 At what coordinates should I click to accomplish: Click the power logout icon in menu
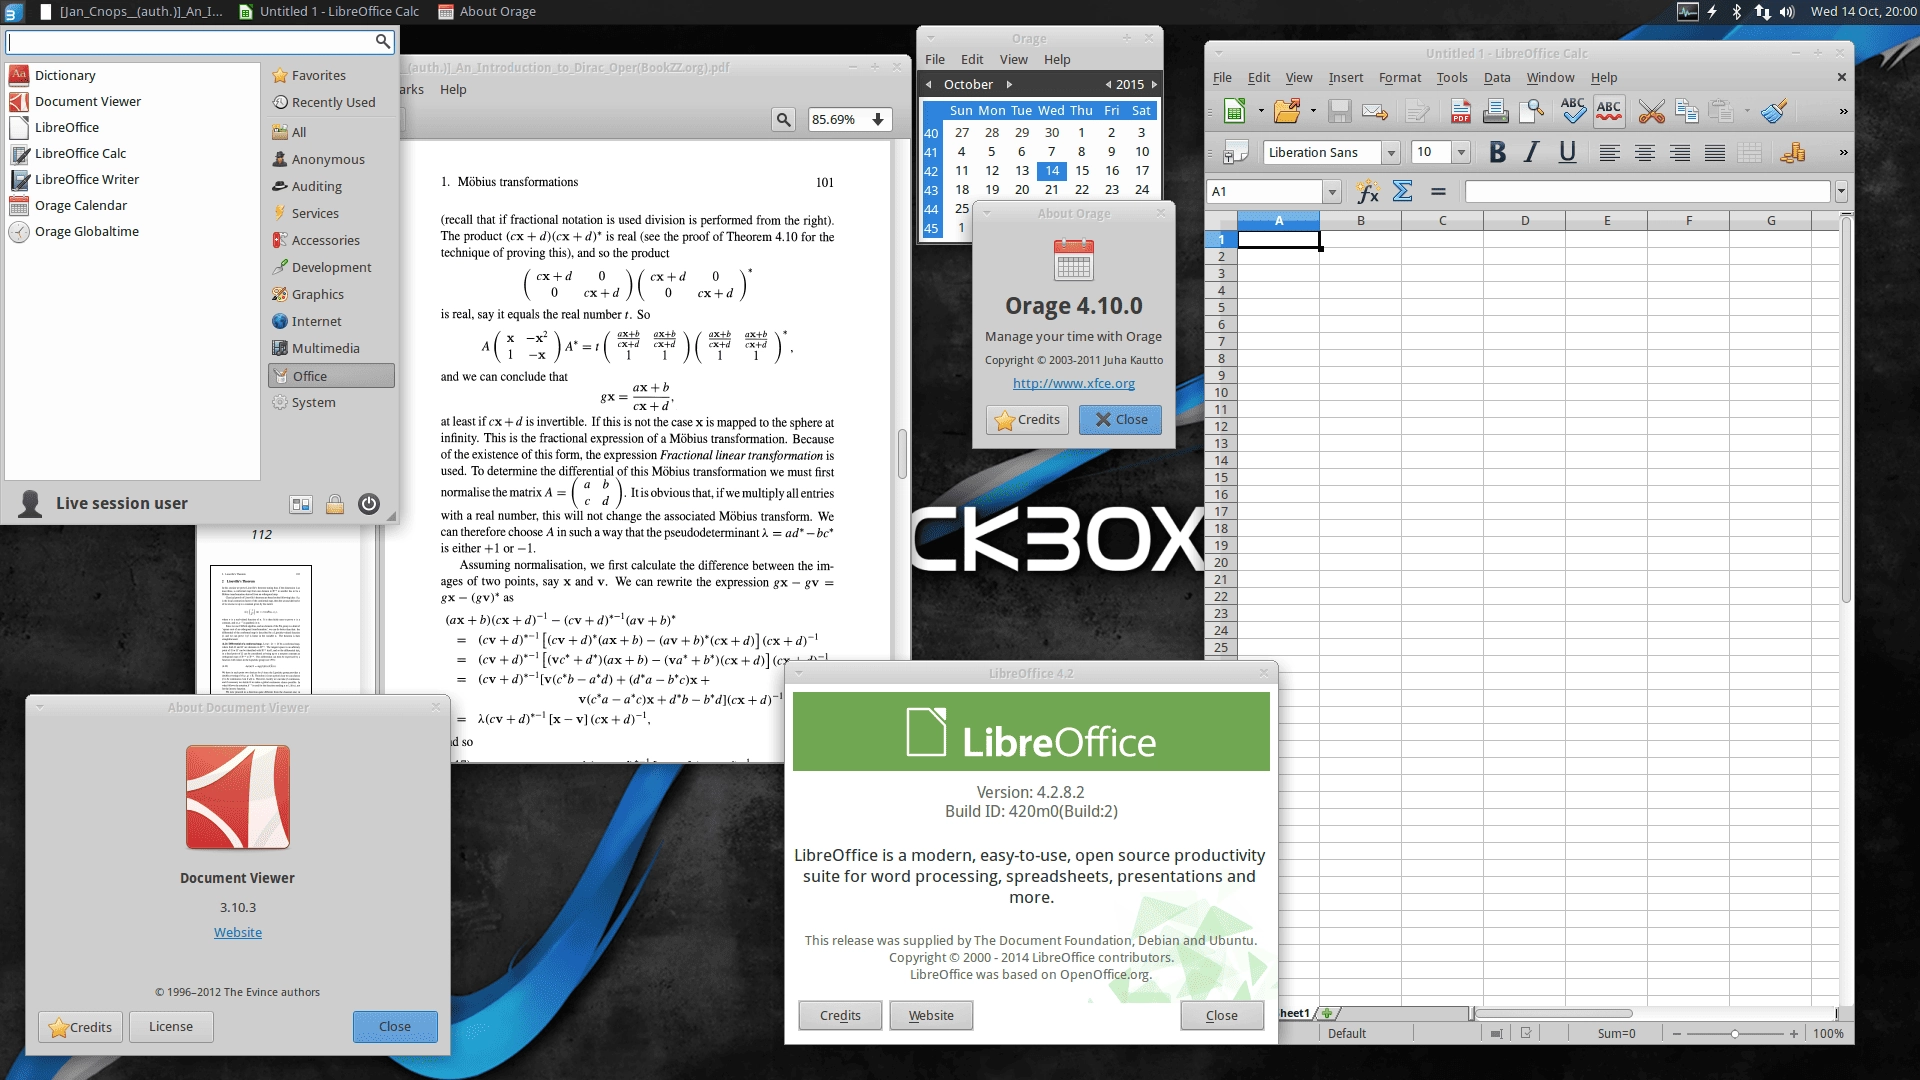[369, 504]
